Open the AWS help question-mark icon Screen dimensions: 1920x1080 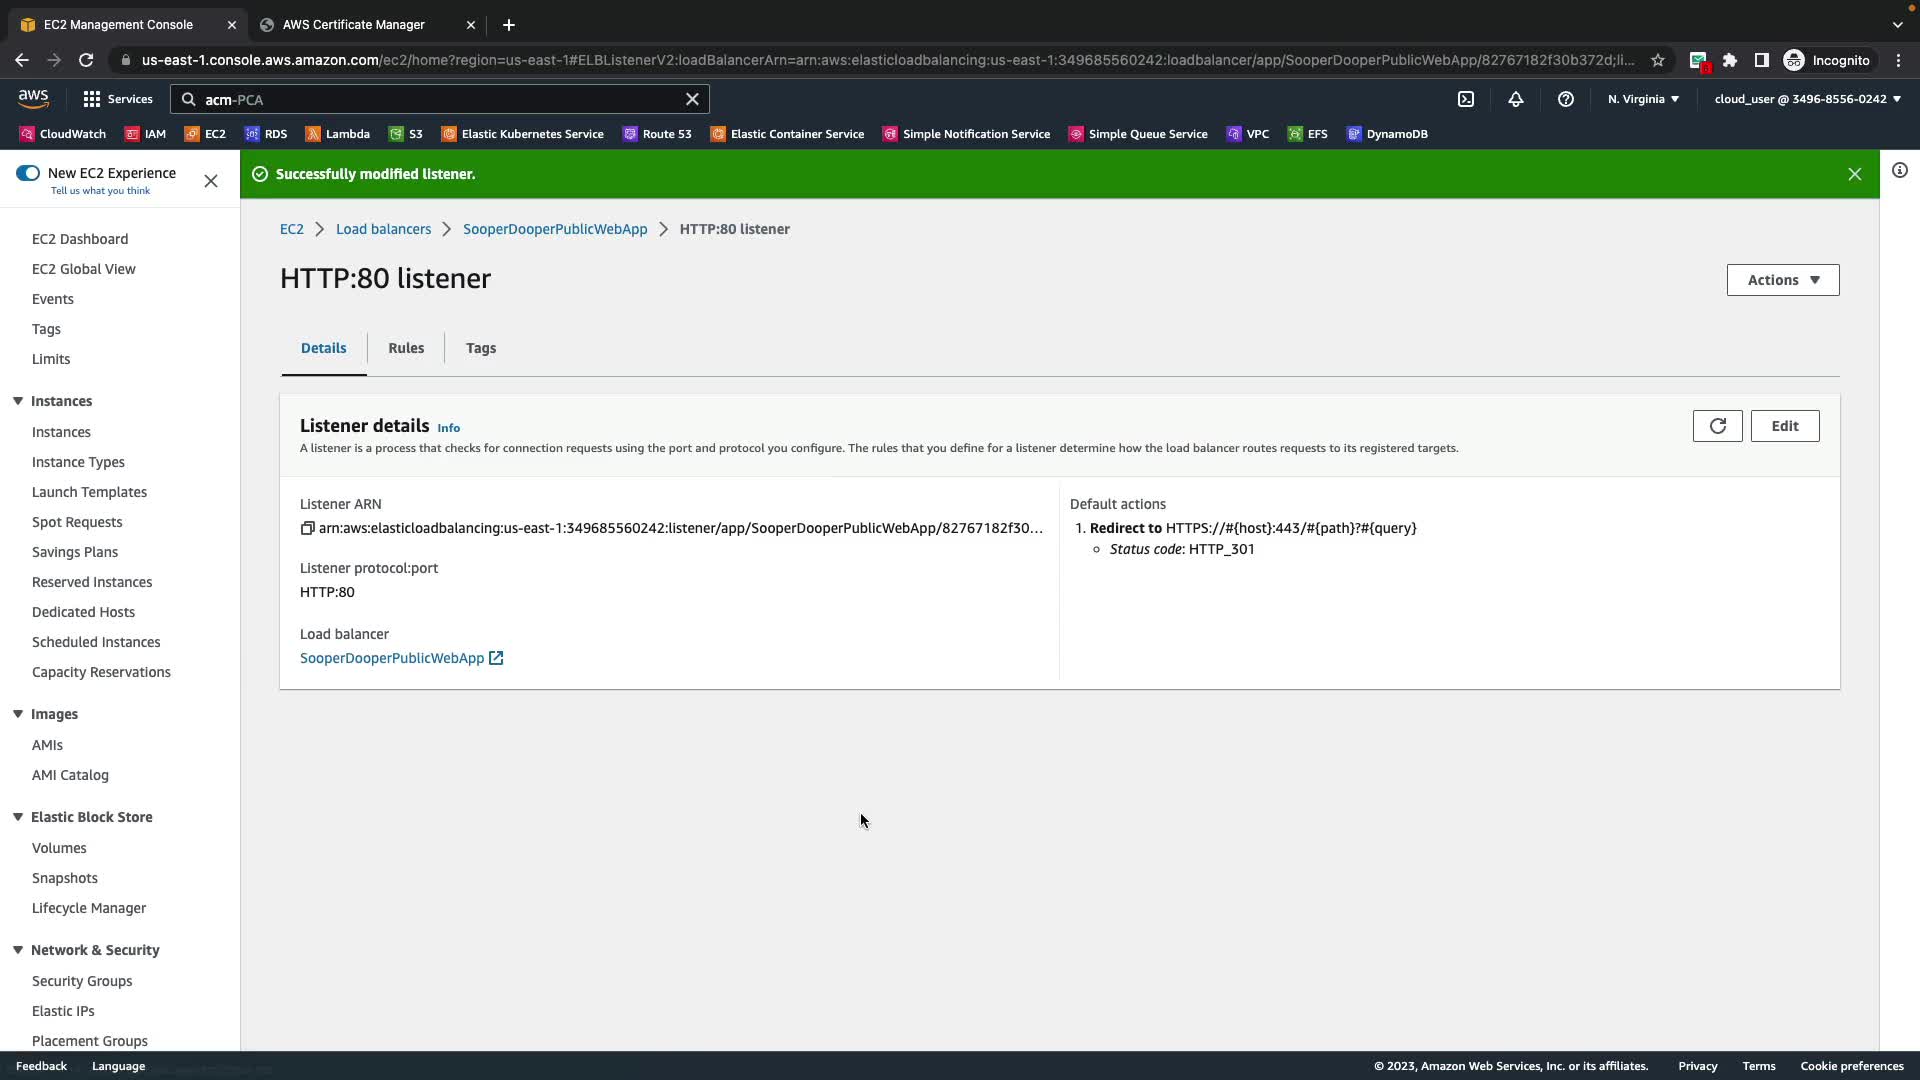pos(1566,99)
